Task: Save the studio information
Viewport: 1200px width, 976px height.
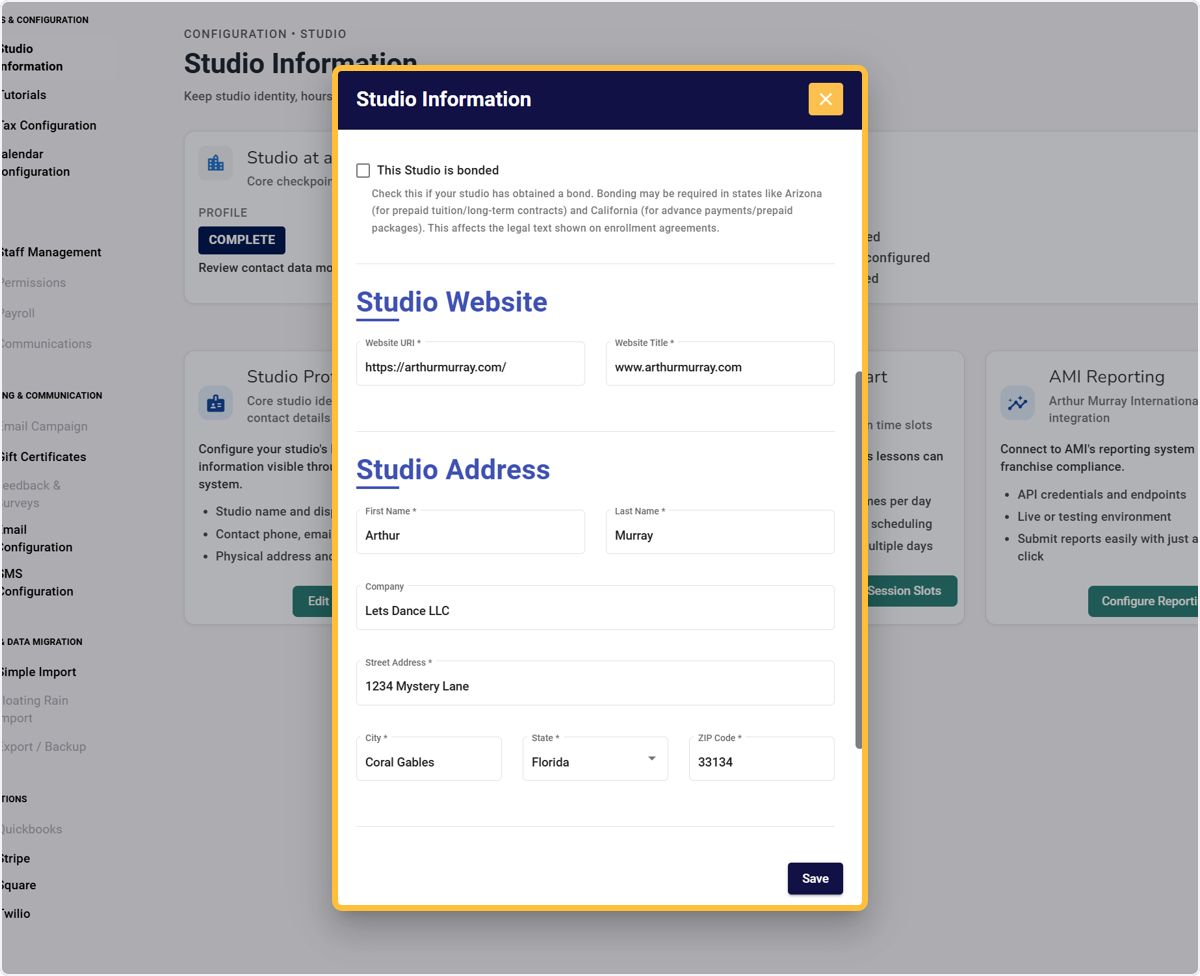Action: pos(815,878)
